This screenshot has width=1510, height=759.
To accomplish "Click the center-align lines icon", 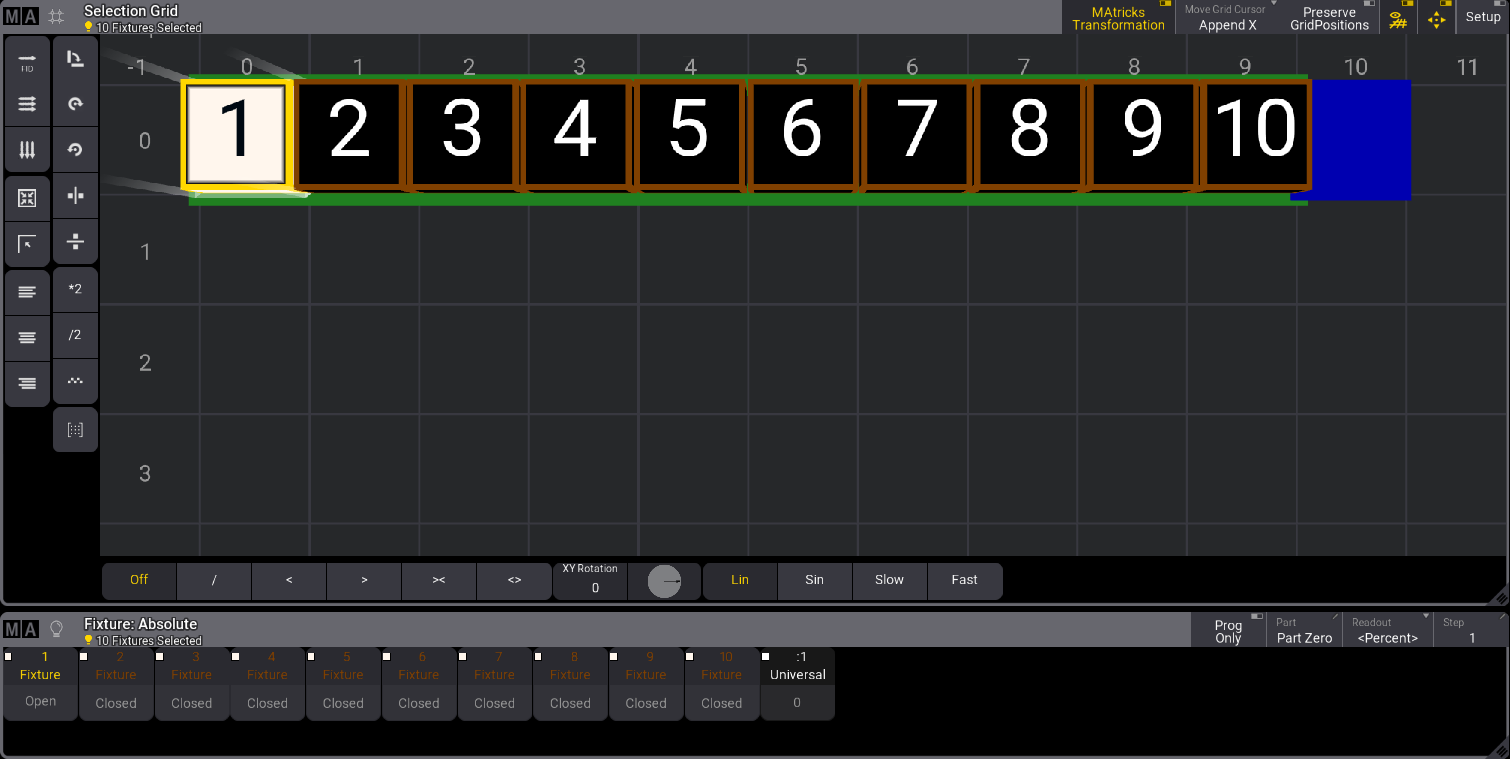I will (27, 338).
